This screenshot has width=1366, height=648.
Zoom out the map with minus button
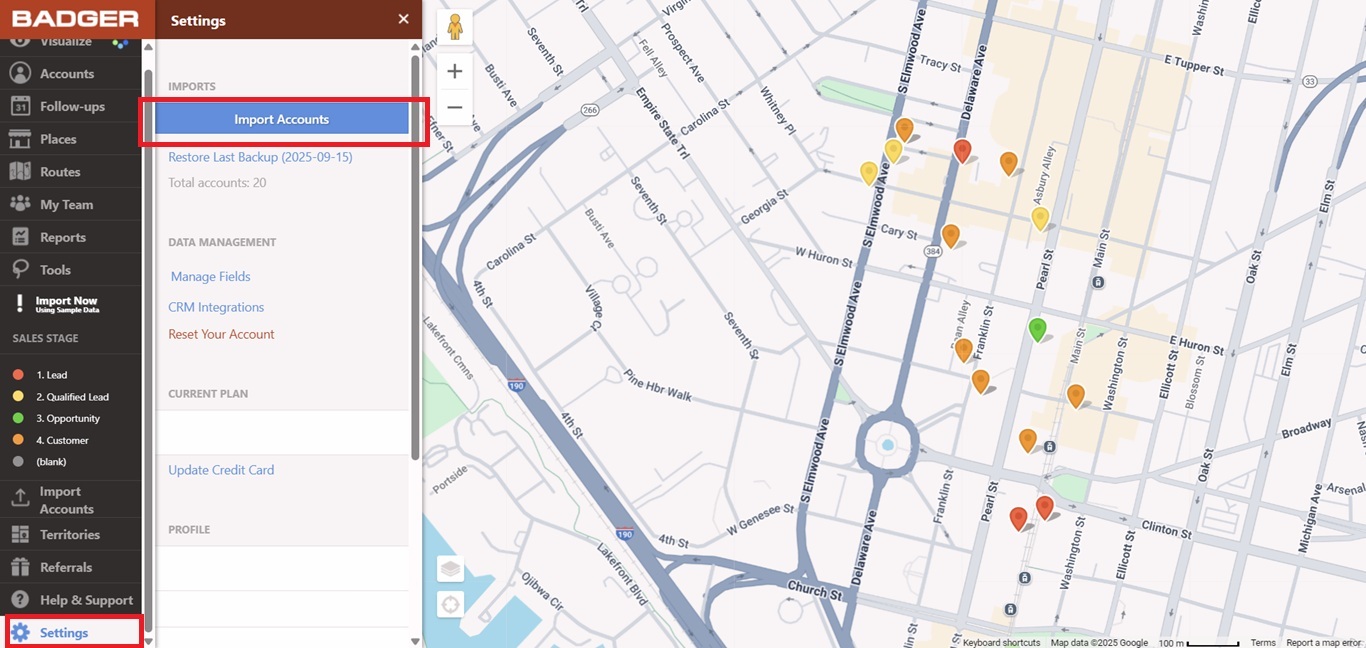pyautogui.click(x=454, y=107)
